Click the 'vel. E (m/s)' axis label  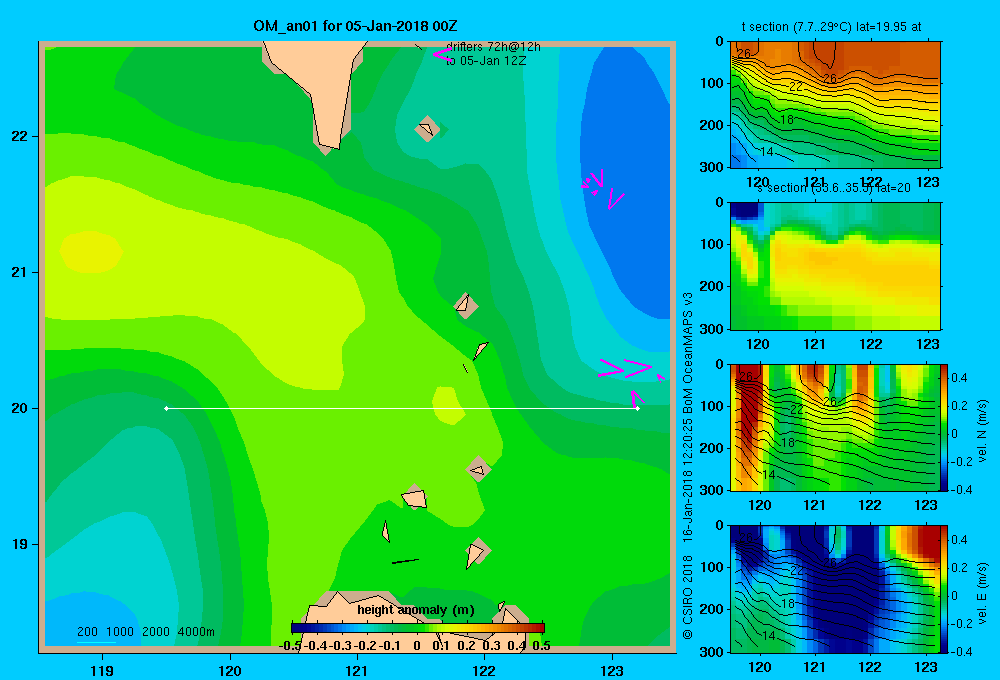pyautogui.click(x=982, y=593)
